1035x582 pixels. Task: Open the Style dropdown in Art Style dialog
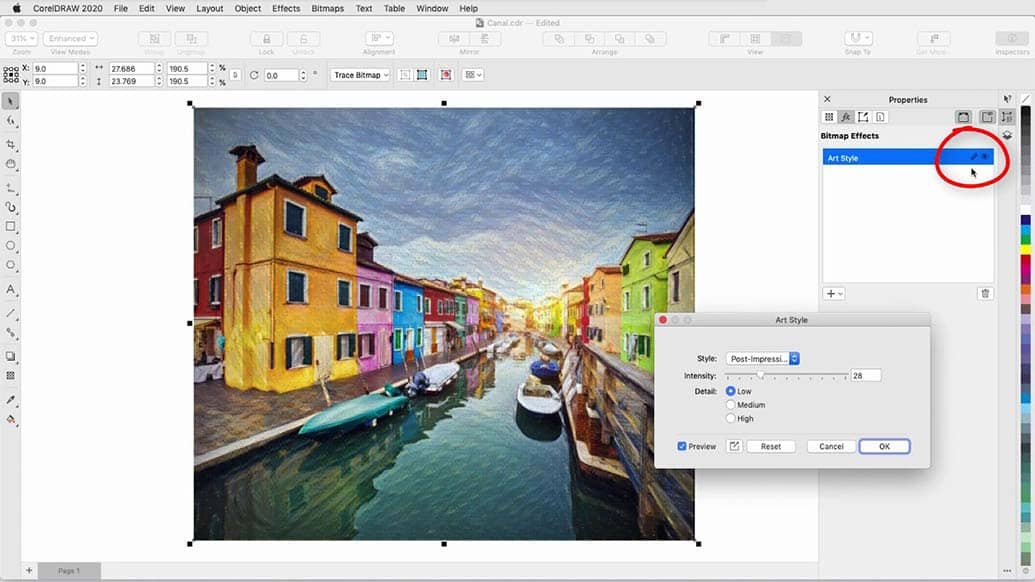tap(763, 358)
